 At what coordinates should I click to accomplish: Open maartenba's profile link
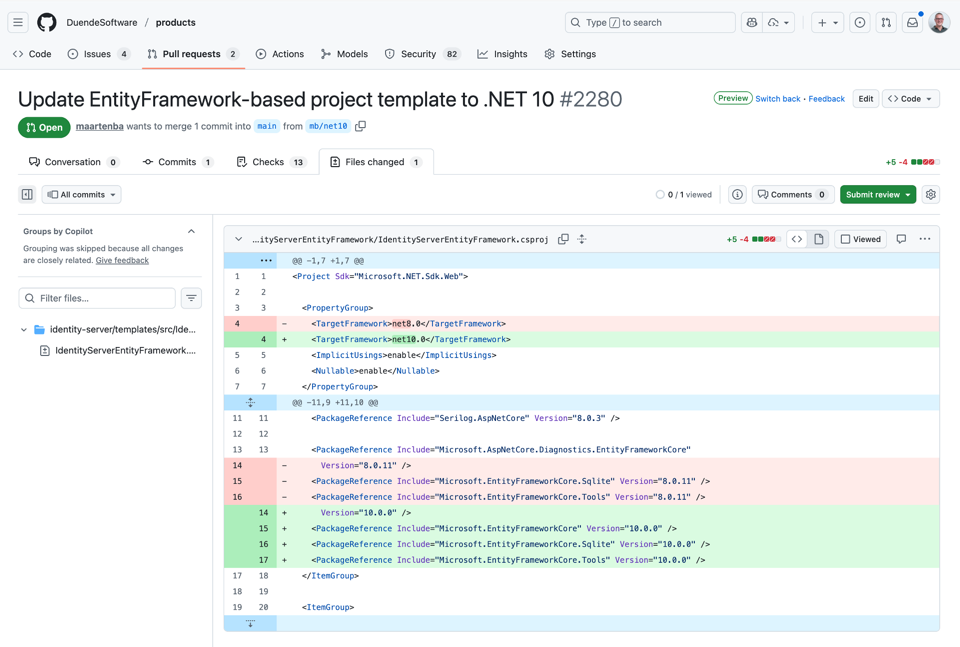100,126
